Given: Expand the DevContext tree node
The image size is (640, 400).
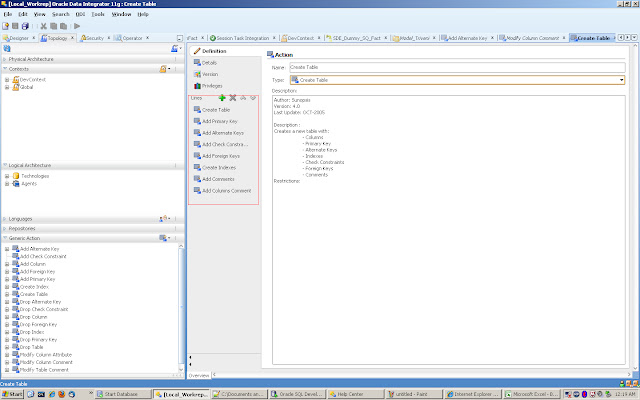Looking at the screenshot, I should 7,80.
